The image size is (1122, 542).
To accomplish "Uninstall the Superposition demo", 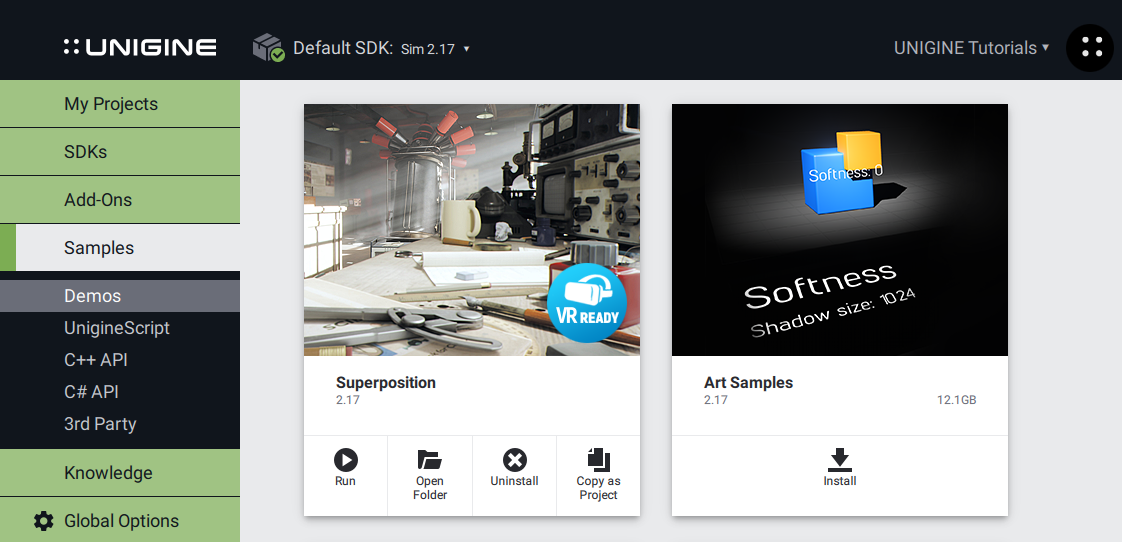I will pyautogui.click(x=514, y=468).
